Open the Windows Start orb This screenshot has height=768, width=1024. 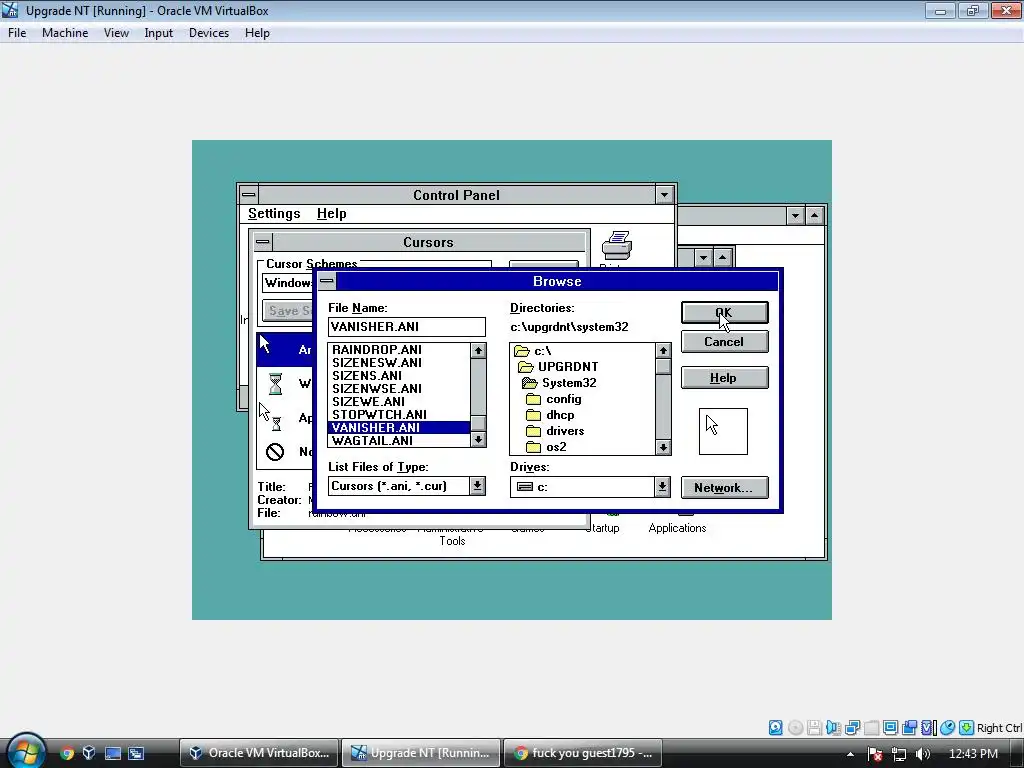coord(26,751)
